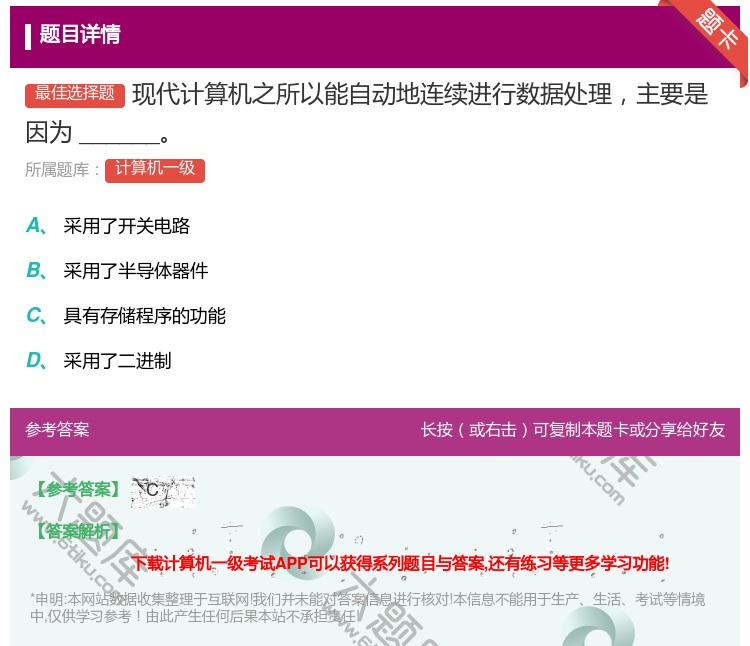
Task: Click the red 下载计算机一级考试APP promo text
Action: point(400,563)
